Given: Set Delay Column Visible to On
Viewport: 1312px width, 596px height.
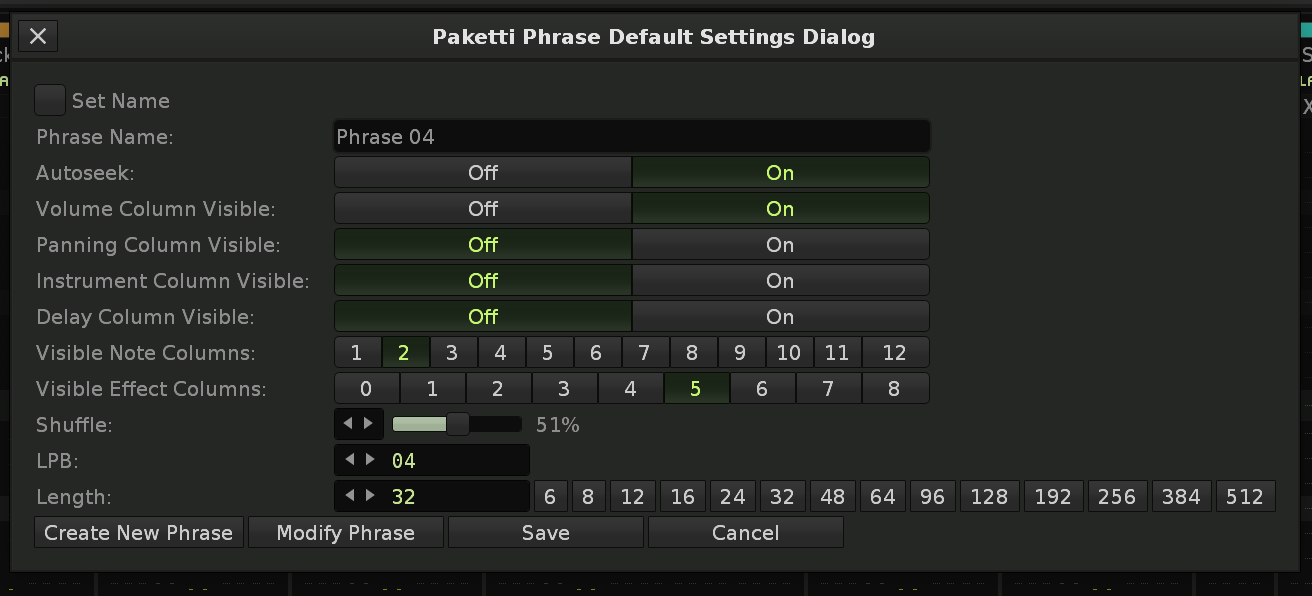Looking at the screenshot, I should [x=779, y=317].
